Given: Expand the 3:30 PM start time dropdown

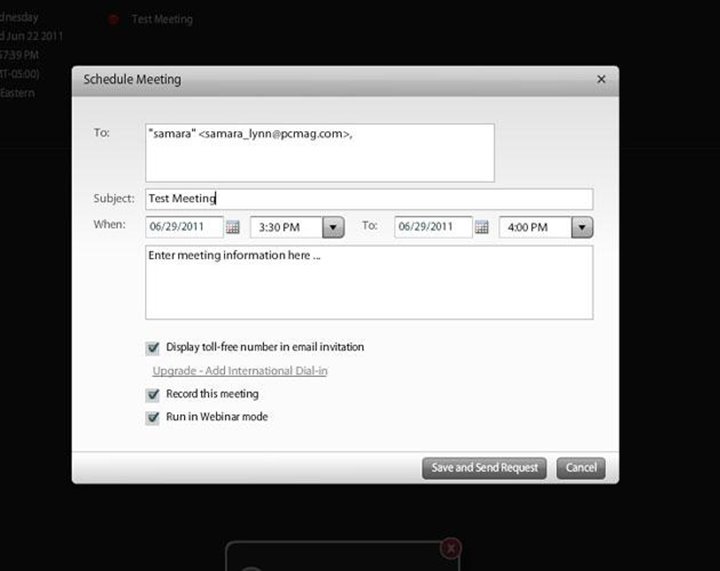Looking at the screenshot, I should tap(333, 227).
